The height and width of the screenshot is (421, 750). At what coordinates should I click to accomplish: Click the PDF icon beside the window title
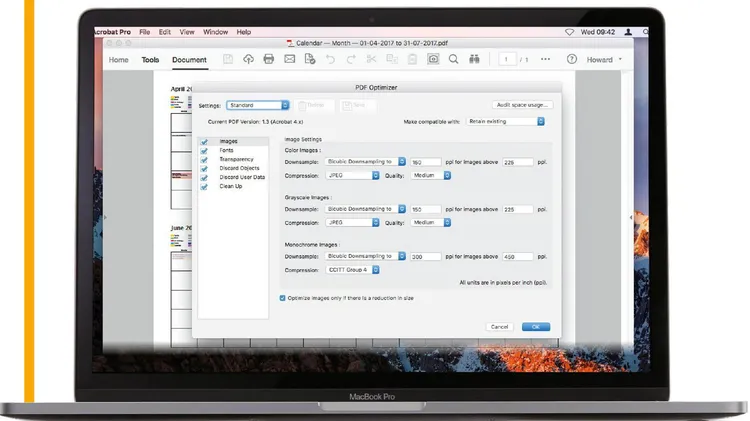pyautogui.click(x=290, y=43)
